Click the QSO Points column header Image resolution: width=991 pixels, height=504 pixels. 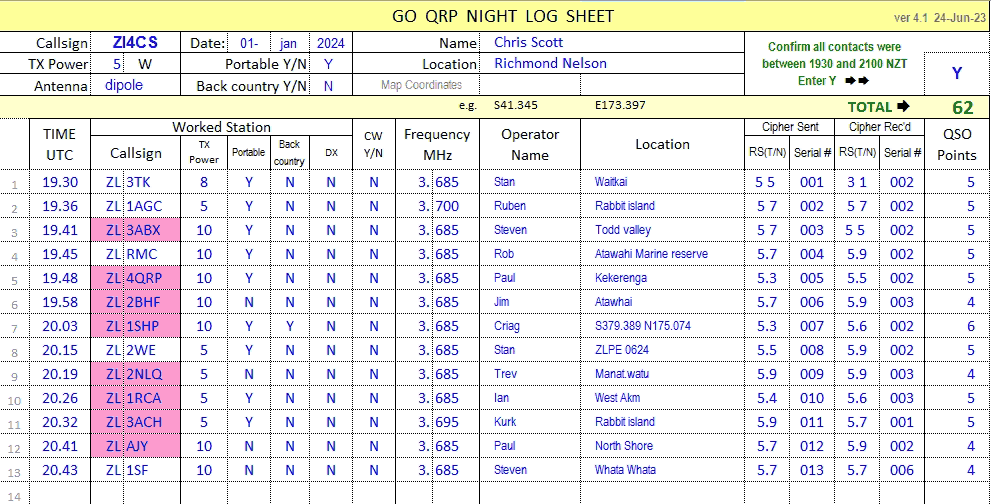[x=957, y=144]
